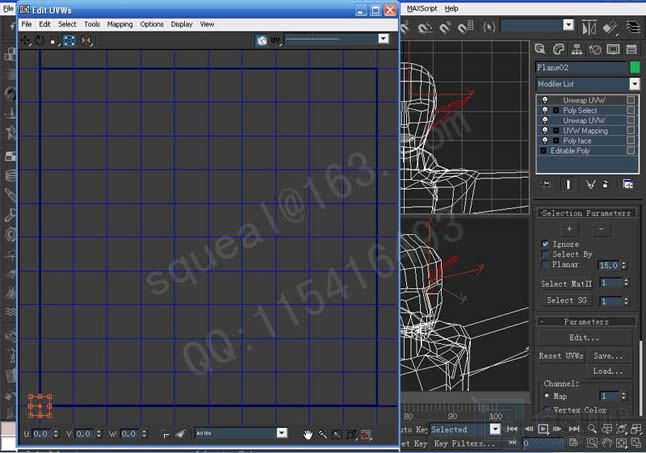
Task: Open the Mapping menu
Action: [x=119, y=24]
